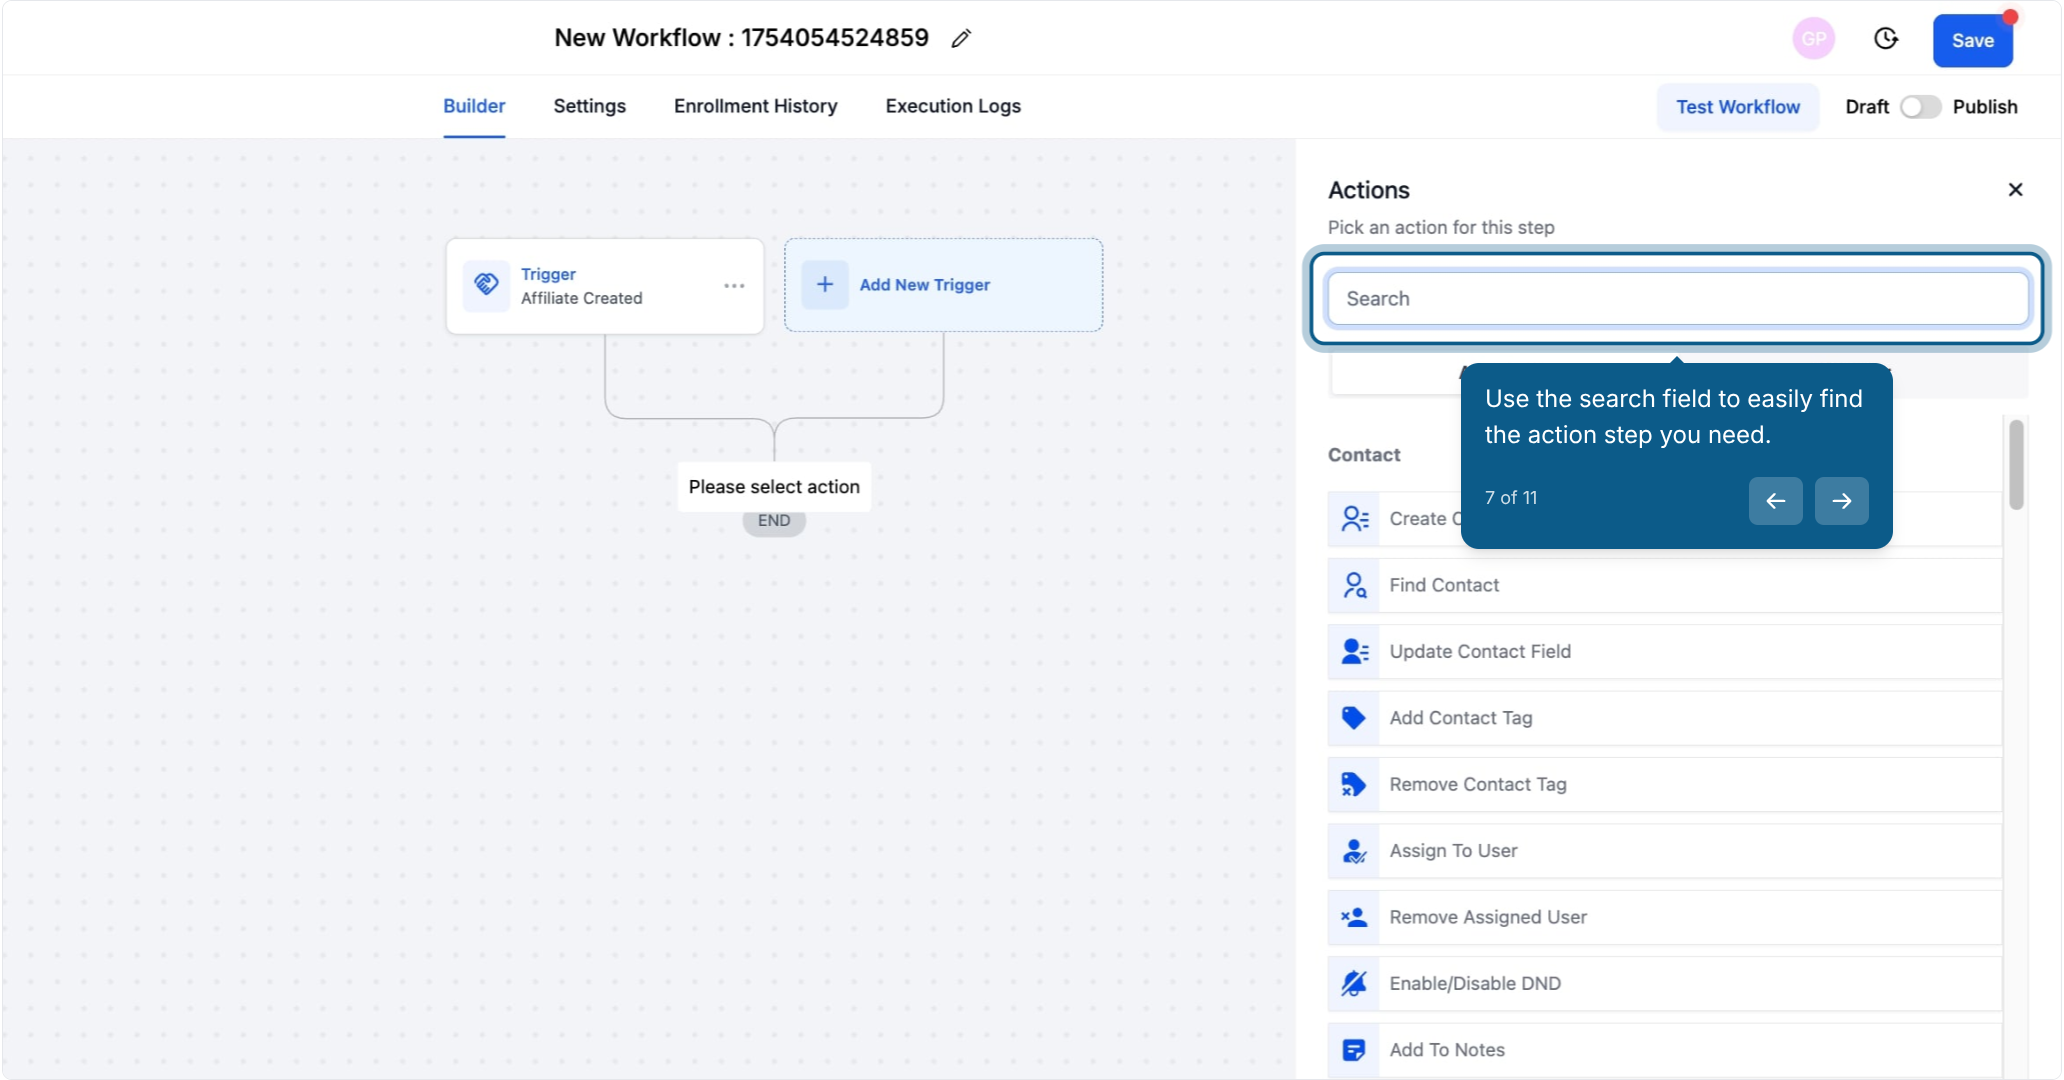The image size is (2064, 1080).
Task: Open the Execution Logs tab
Action: [952, 106]
